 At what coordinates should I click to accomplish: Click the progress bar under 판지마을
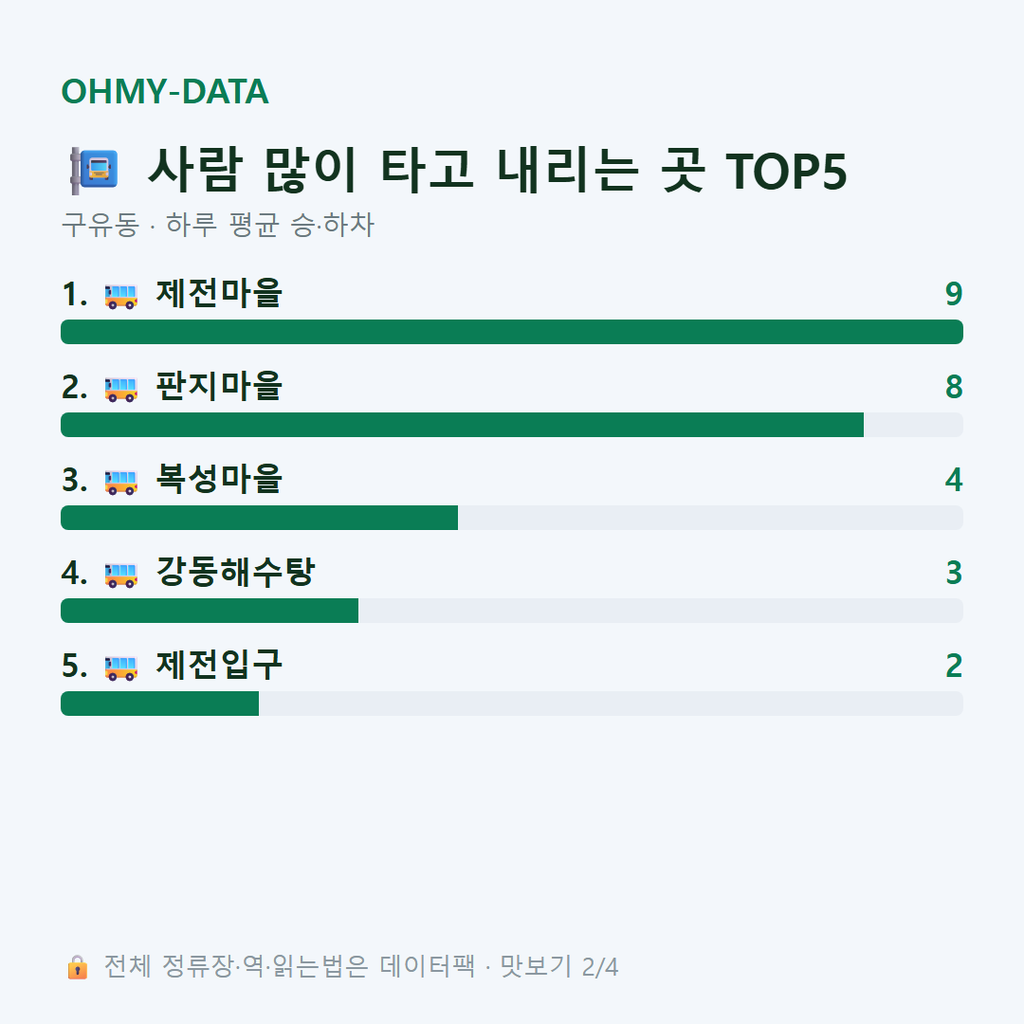point(512,424)
